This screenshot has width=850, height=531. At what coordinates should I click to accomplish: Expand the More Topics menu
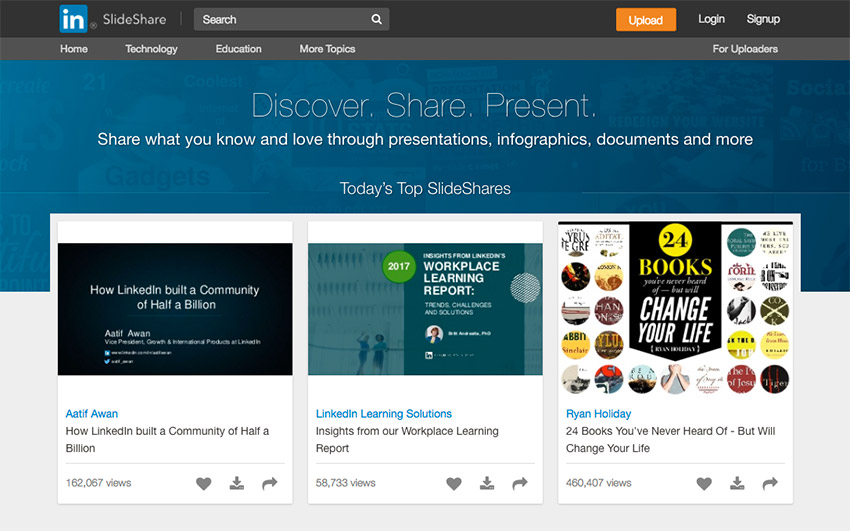point(327,49)
